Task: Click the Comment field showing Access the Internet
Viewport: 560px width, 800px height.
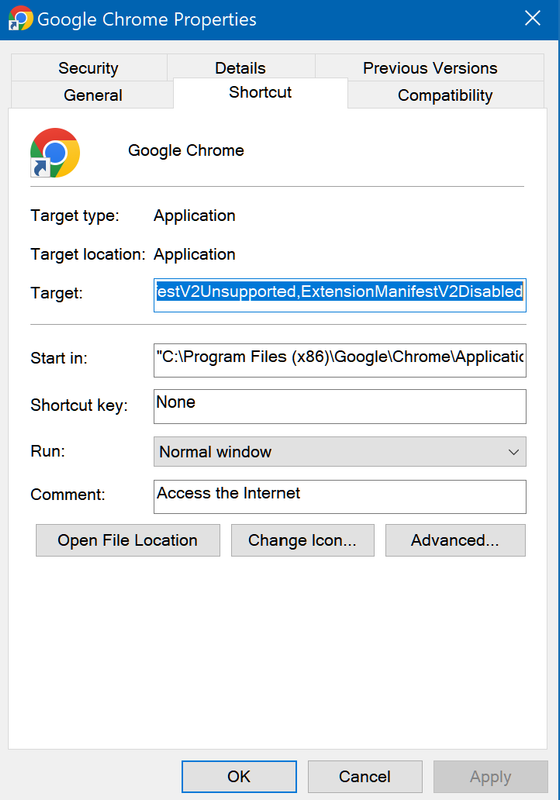Action: pos(340,496)
